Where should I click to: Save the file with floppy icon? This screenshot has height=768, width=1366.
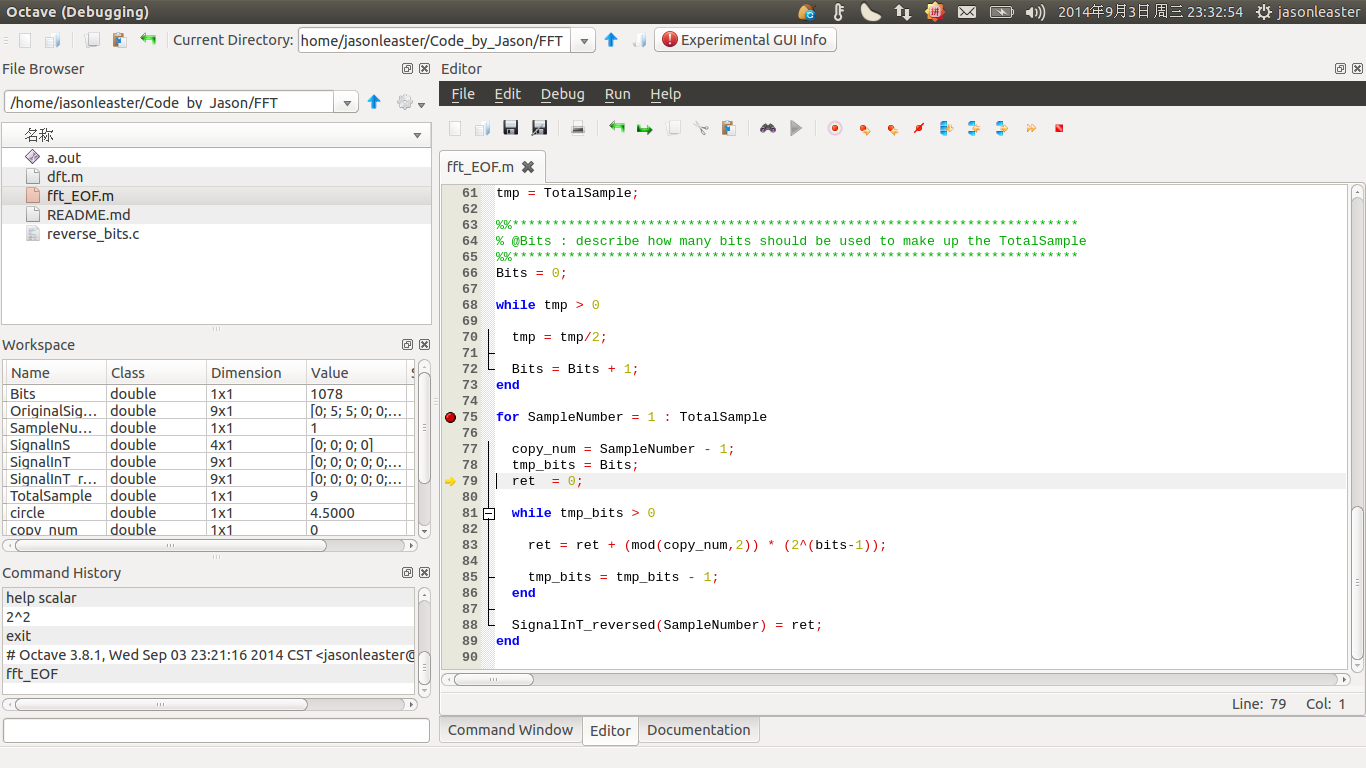(x=510, y=128)
